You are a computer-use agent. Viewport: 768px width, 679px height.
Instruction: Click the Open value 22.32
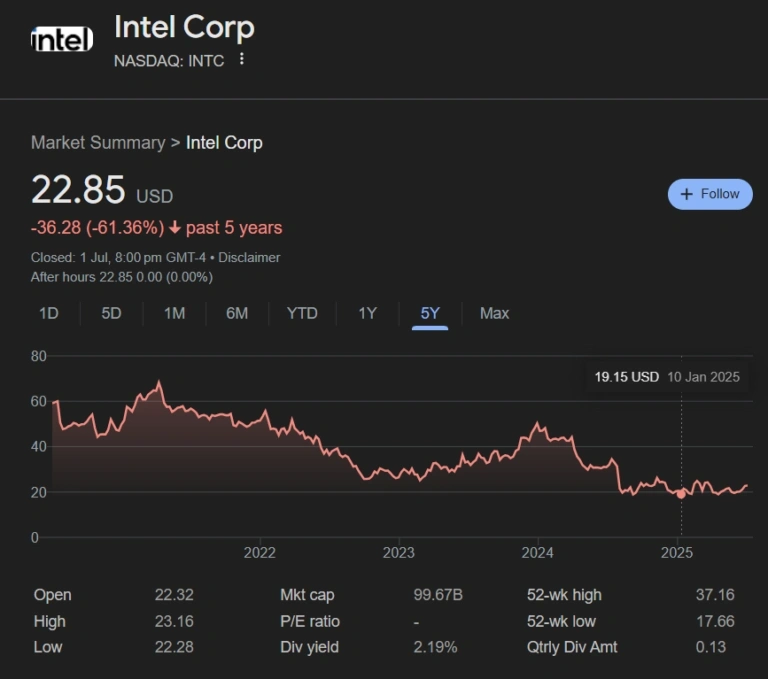(174, 595)
